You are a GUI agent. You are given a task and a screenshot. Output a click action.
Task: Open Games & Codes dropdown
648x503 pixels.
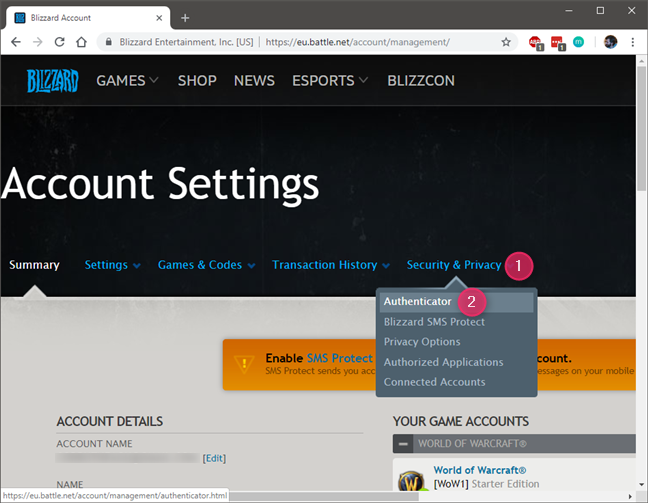tap(206, 265)
